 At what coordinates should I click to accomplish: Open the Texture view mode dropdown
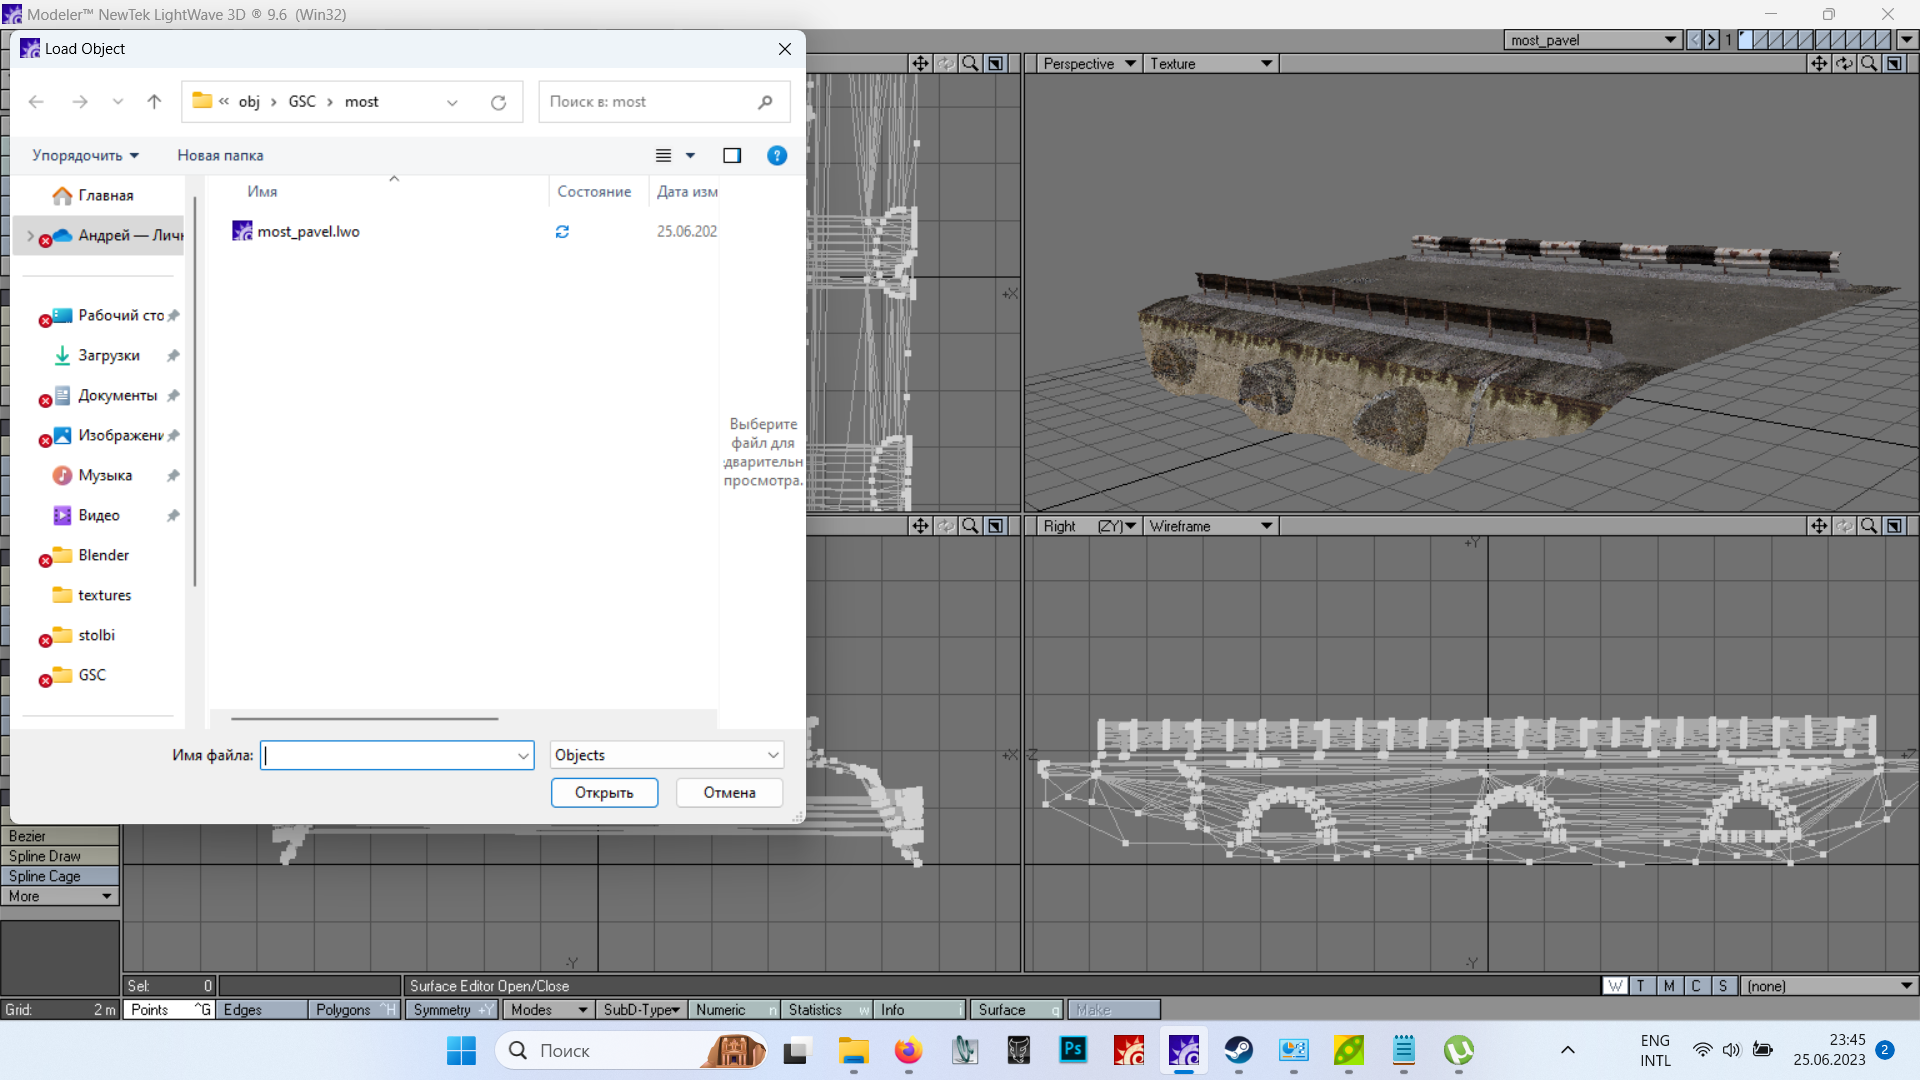(x=1266, y=64)
